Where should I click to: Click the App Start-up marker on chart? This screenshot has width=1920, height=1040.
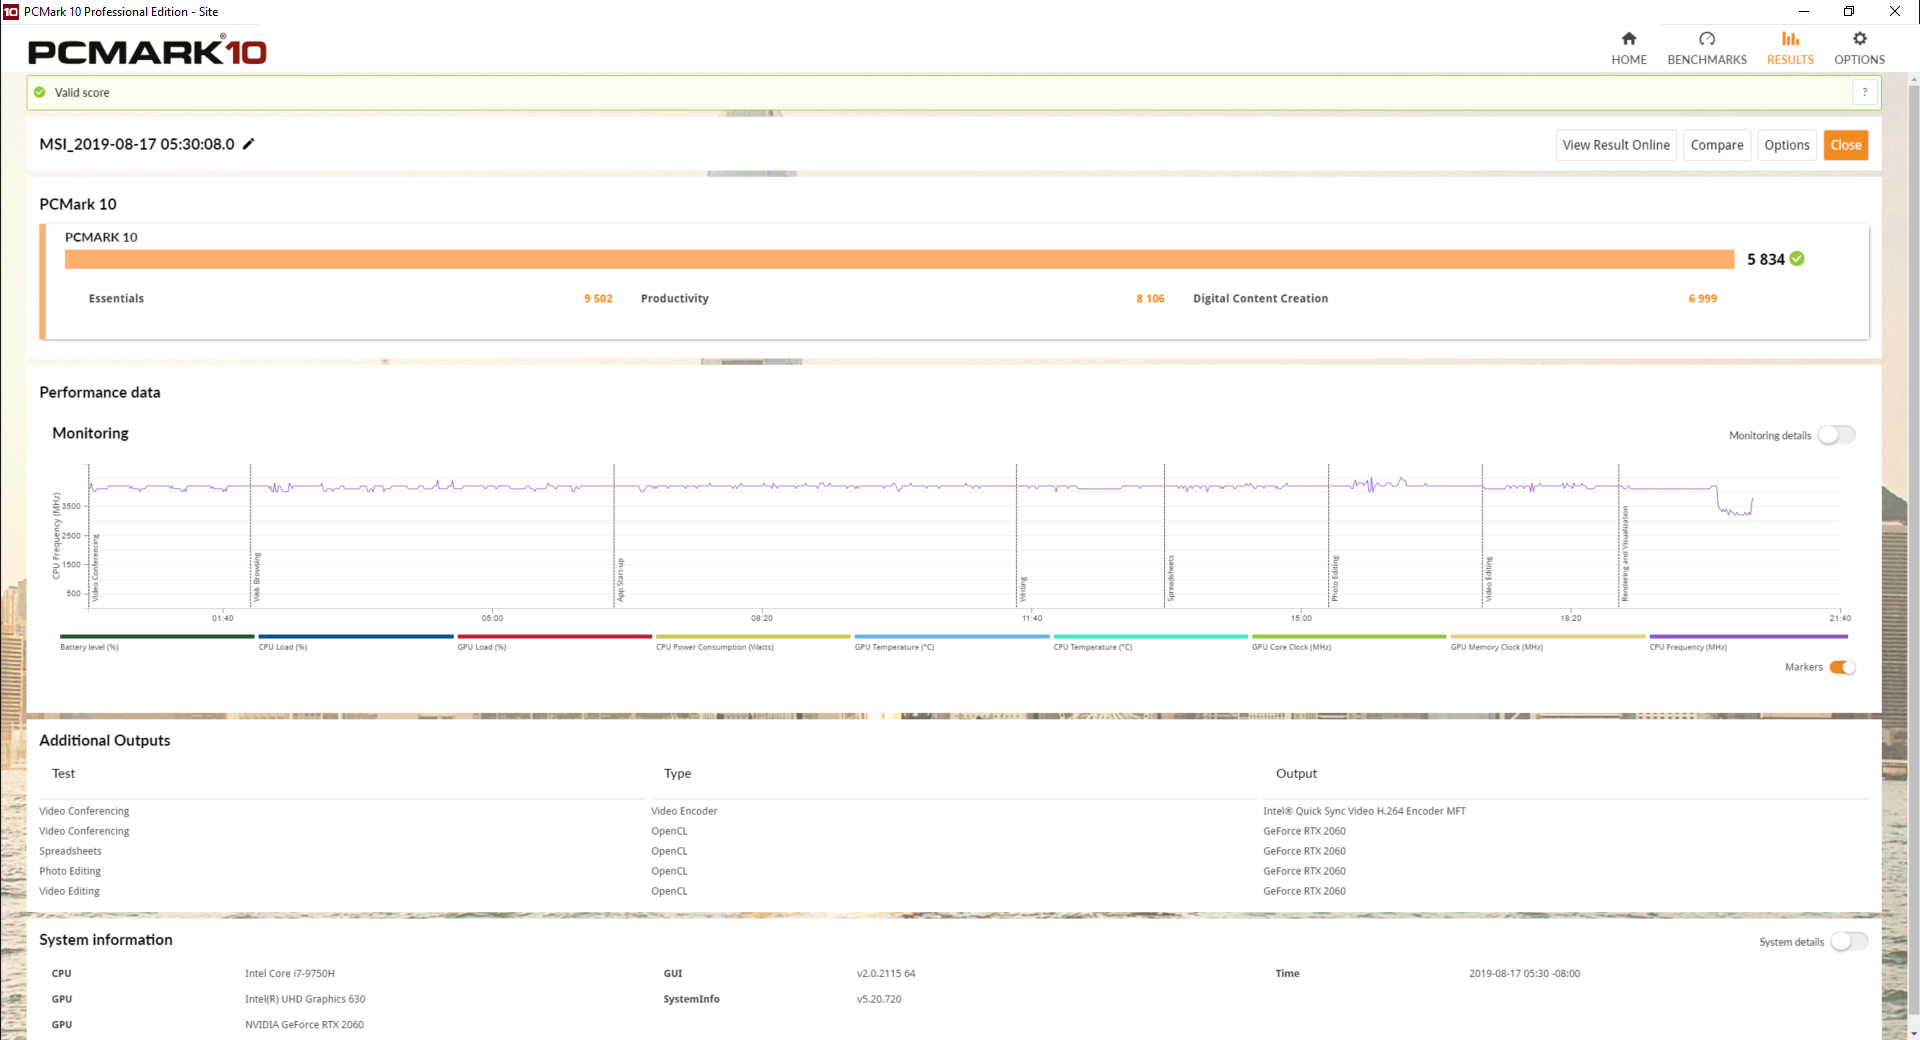[620, 580]
